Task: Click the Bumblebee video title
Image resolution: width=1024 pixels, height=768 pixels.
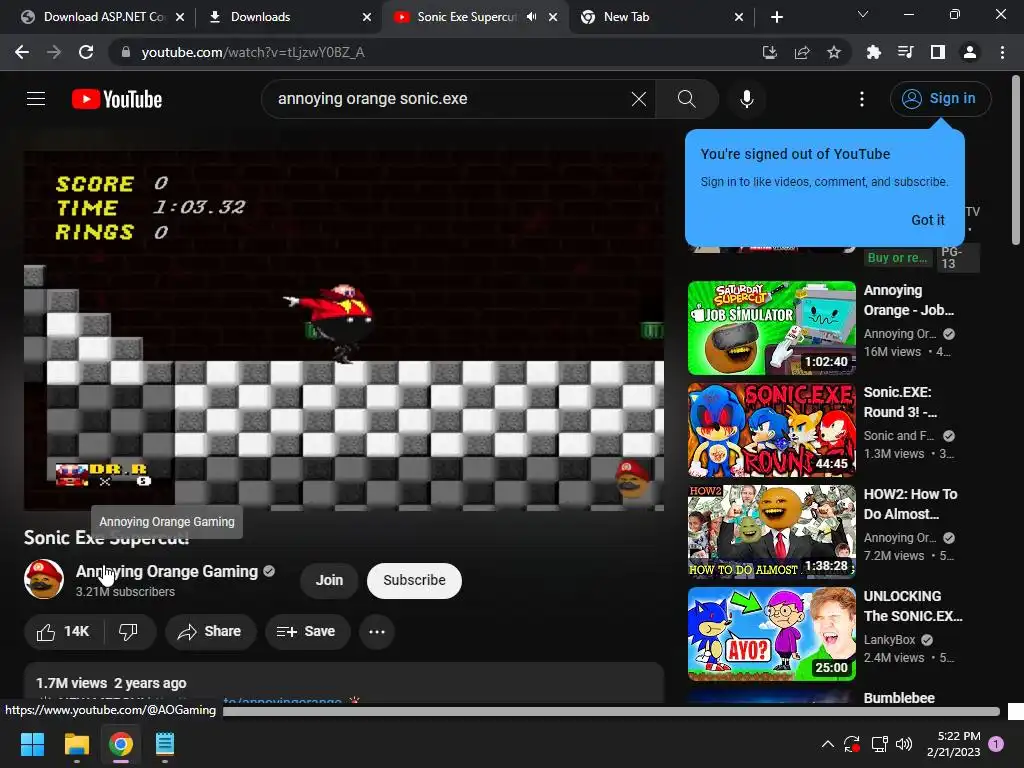Action: point(899,697)
